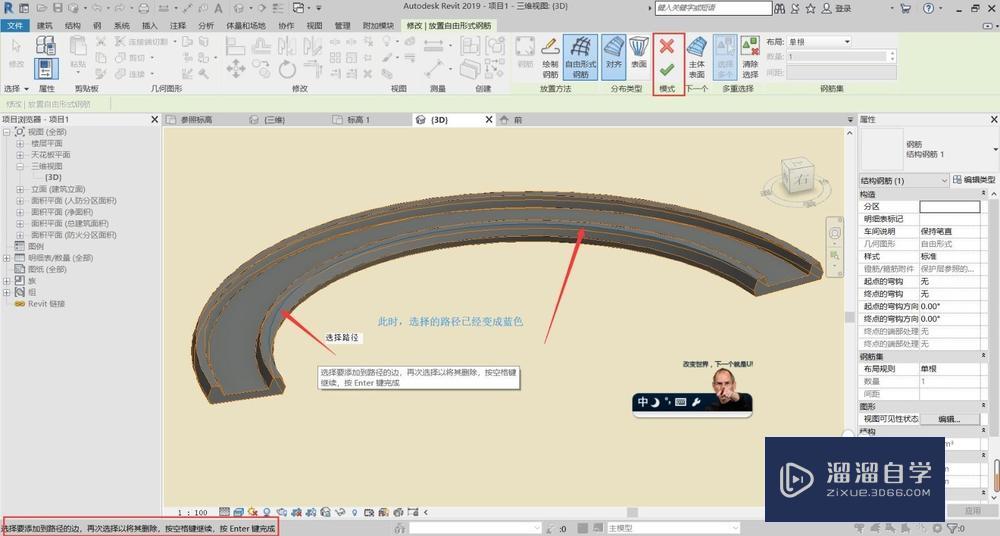Switch to the 管理 ribbon tab
1000x536 pixels.
pos(342,26)
